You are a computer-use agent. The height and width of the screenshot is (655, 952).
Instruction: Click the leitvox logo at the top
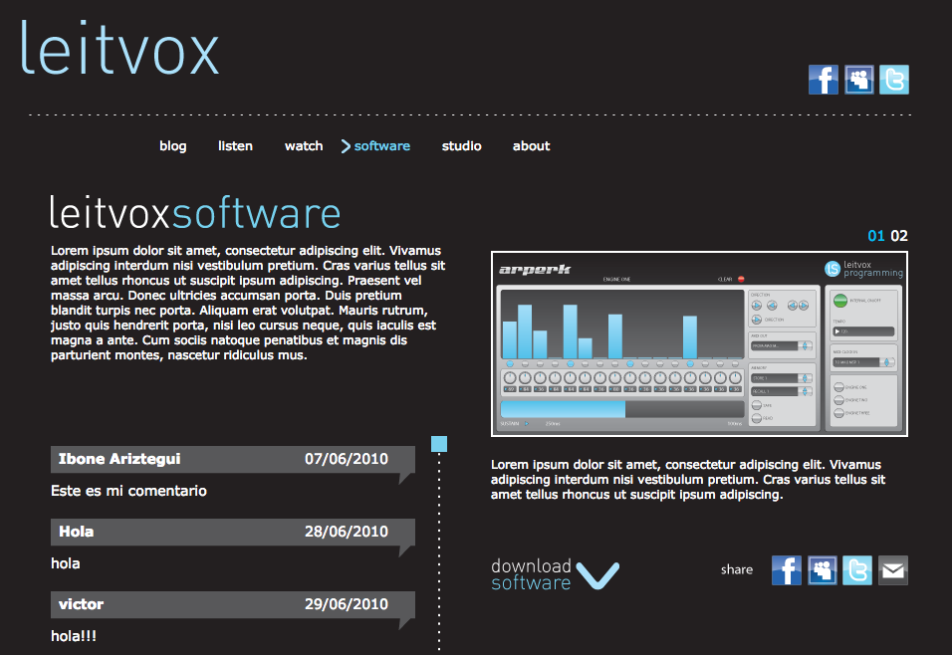[119, 48]
